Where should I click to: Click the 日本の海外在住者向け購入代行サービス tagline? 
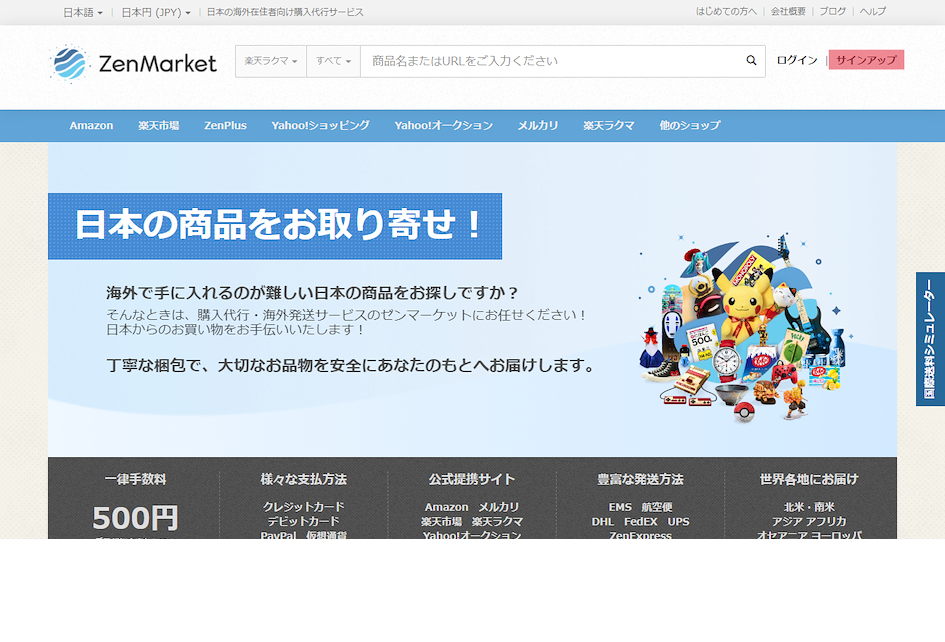click(285, 12)
